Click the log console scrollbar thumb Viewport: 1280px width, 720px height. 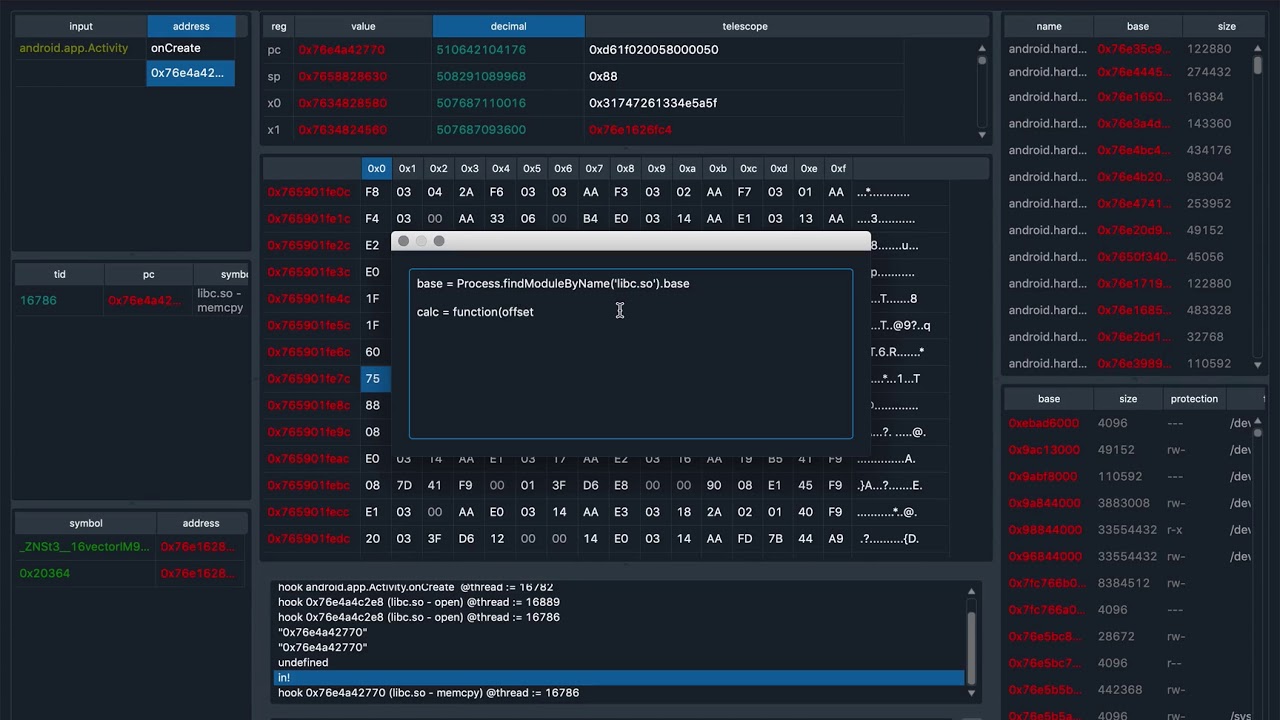point(971,647)
